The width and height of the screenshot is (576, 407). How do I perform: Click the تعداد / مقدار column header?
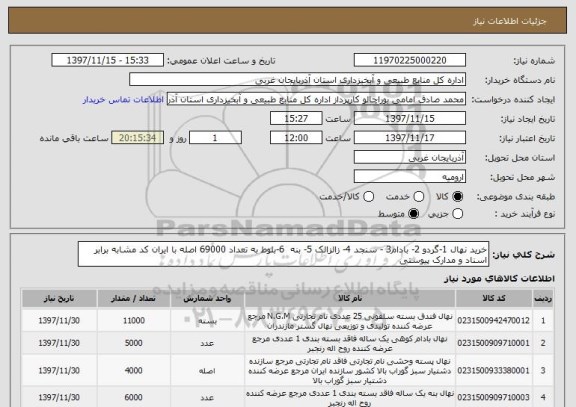pyautogui.click(x=133, y=298)
